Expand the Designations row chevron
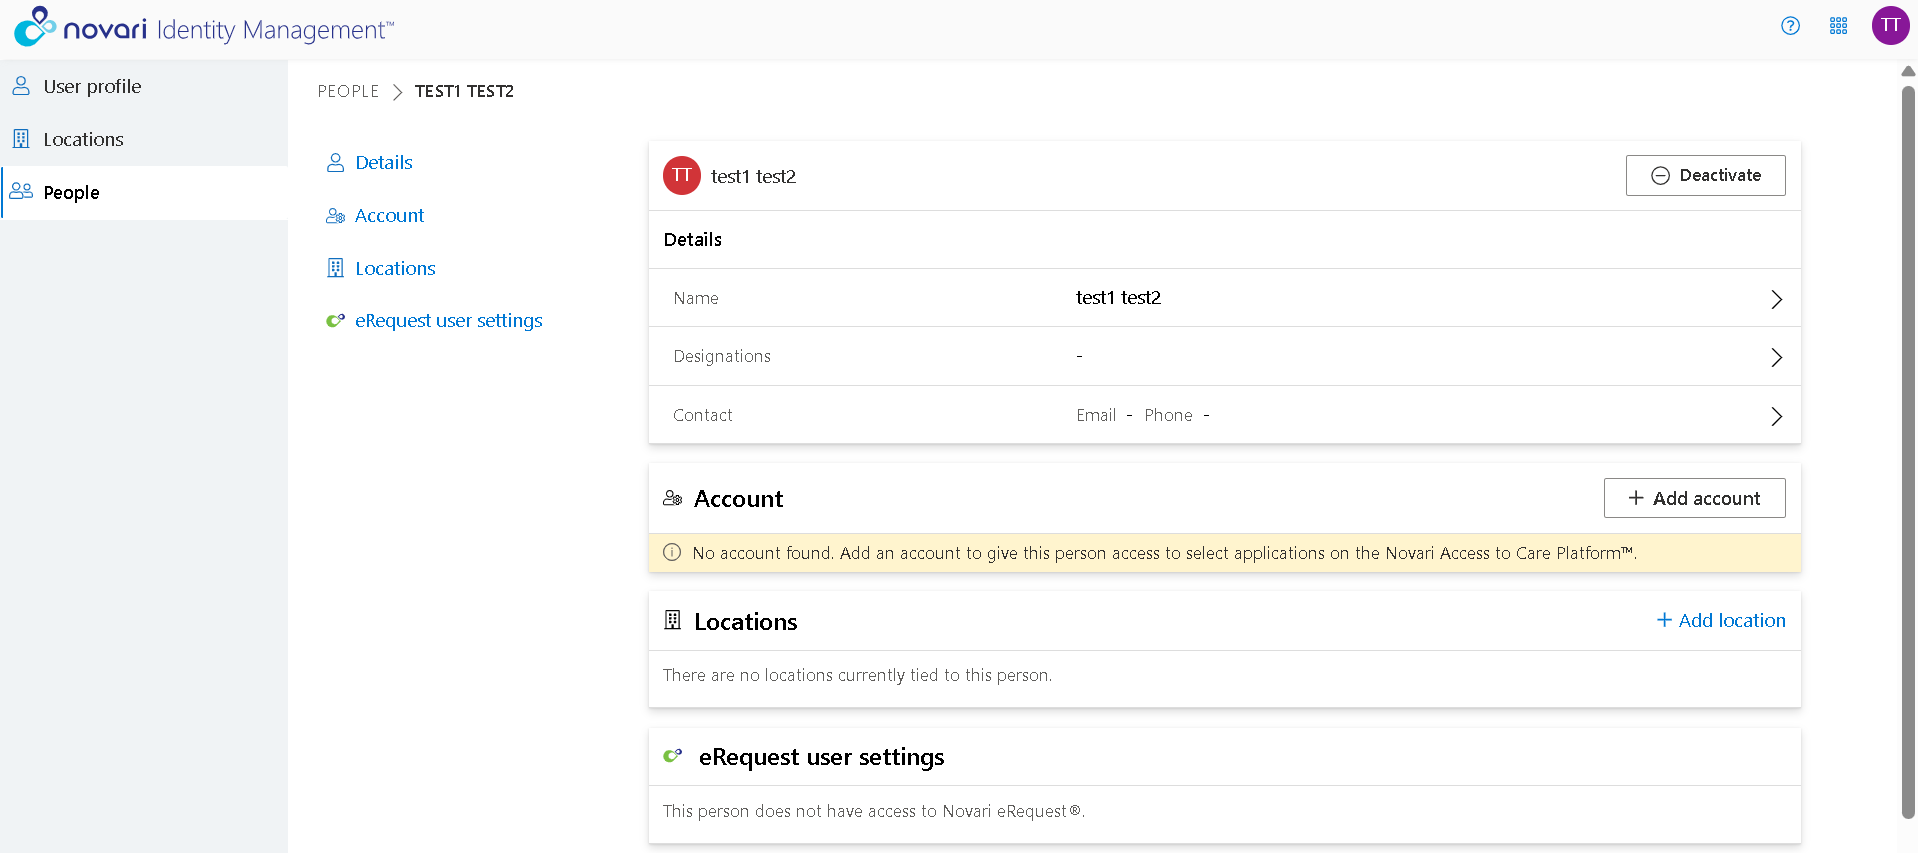Viewport: 1918px width, 853px height. [1776, 357]
